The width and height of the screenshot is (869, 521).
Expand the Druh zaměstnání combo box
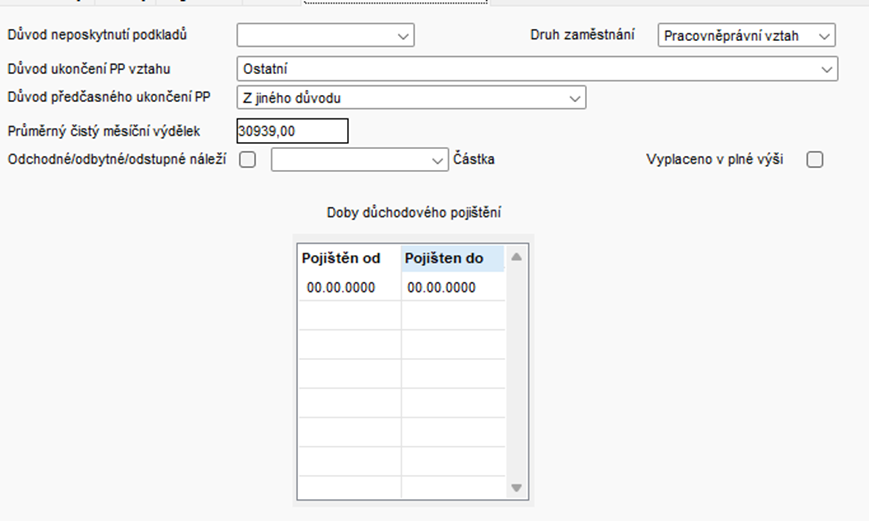(x=747, y=35)
